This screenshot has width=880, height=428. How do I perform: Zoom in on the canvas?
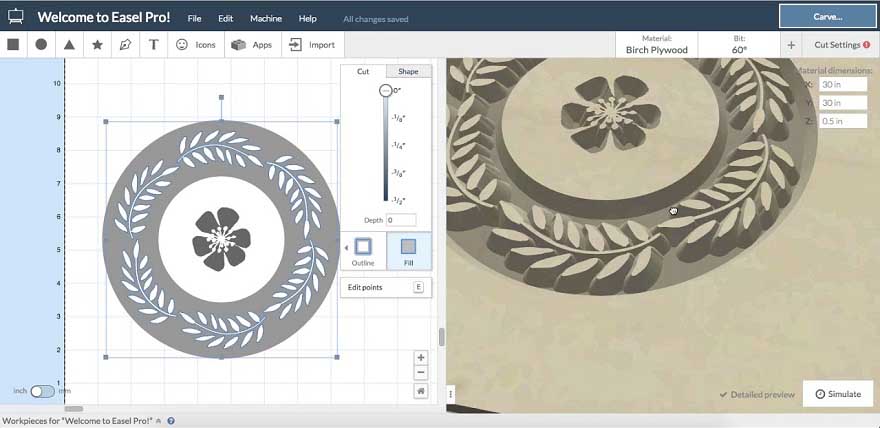420,357
